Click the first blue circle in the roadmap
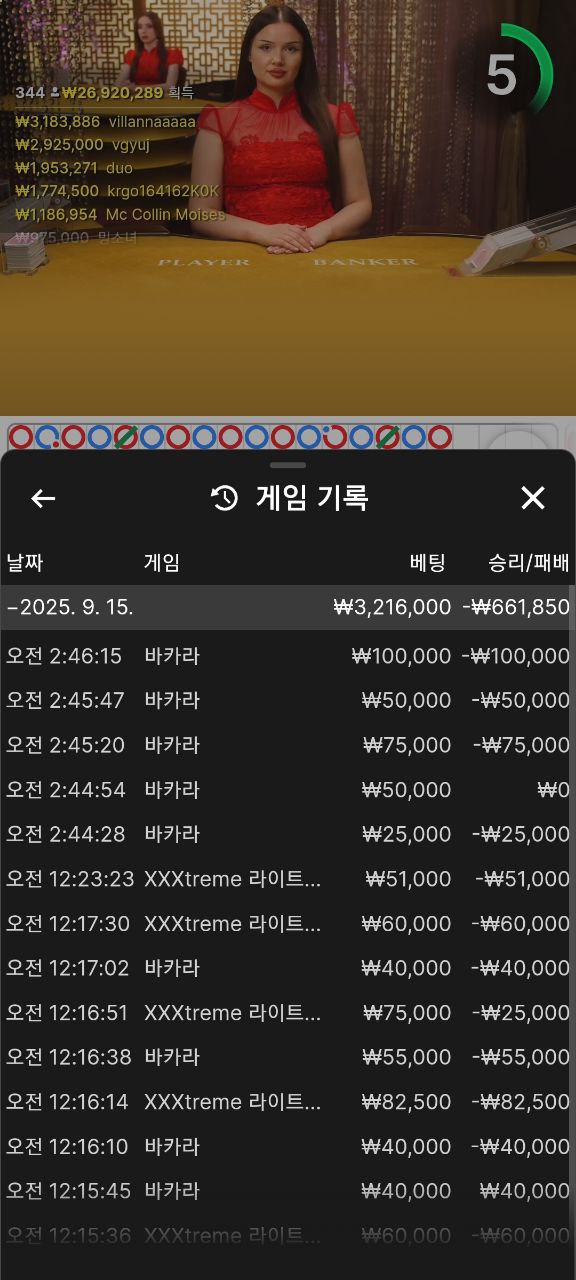 [x=21, y=437]
